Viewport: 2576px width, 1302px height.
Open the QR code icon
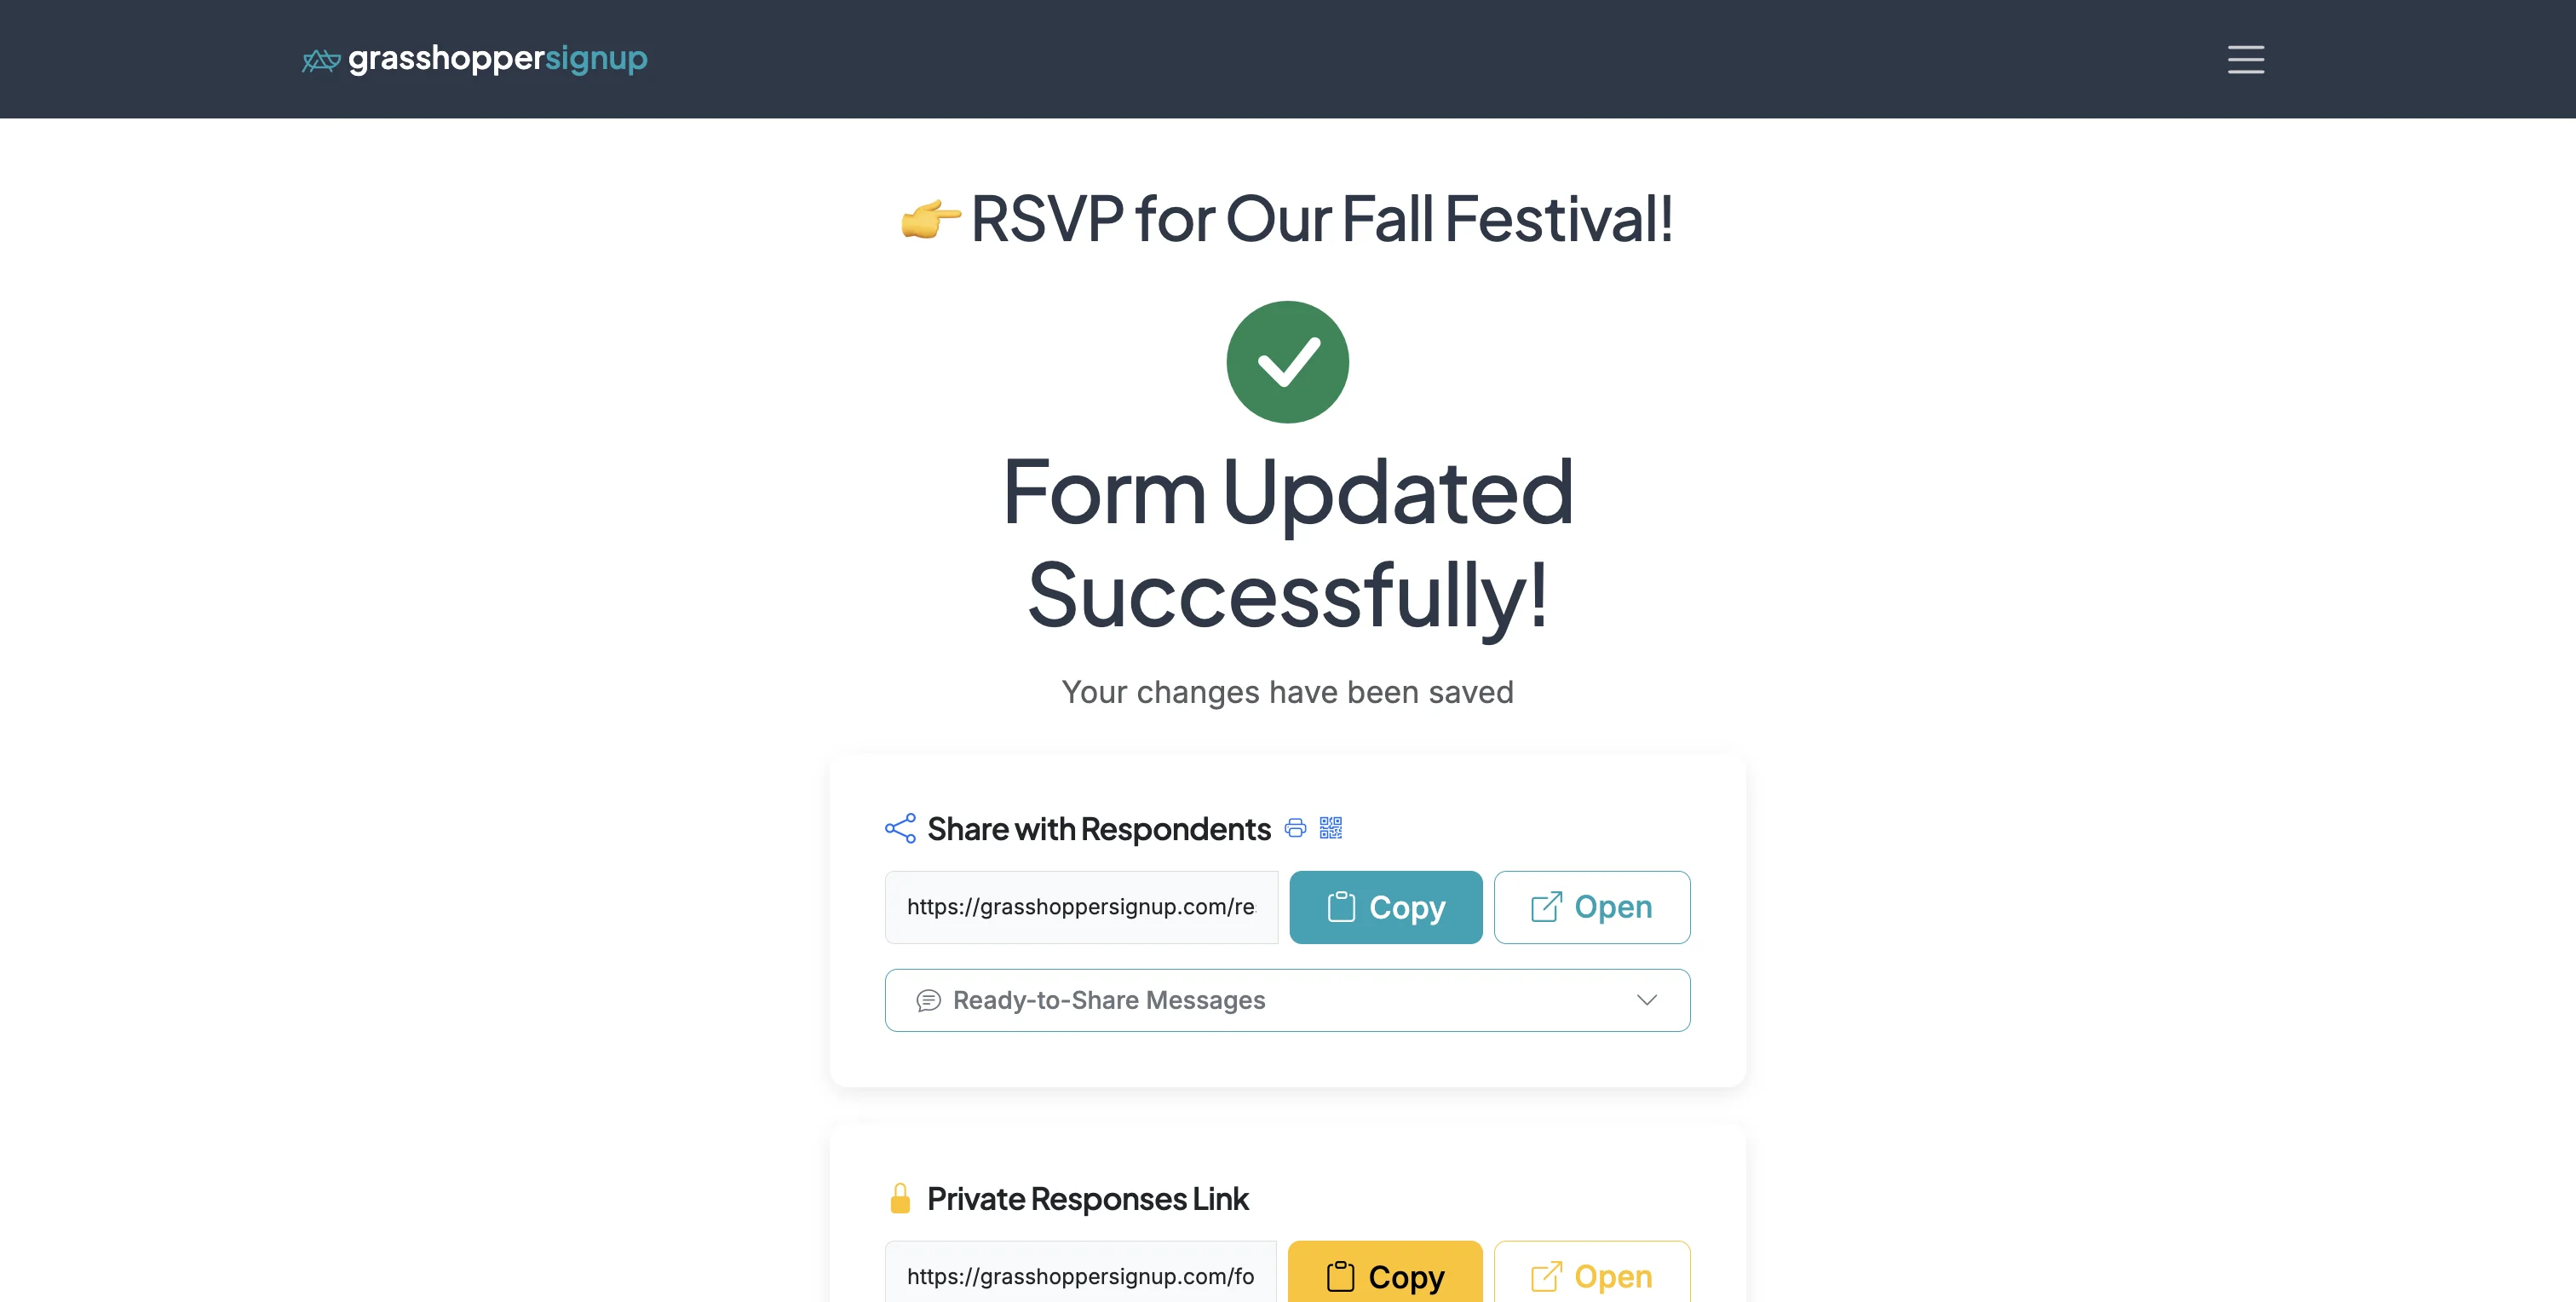click(1331, 828)
